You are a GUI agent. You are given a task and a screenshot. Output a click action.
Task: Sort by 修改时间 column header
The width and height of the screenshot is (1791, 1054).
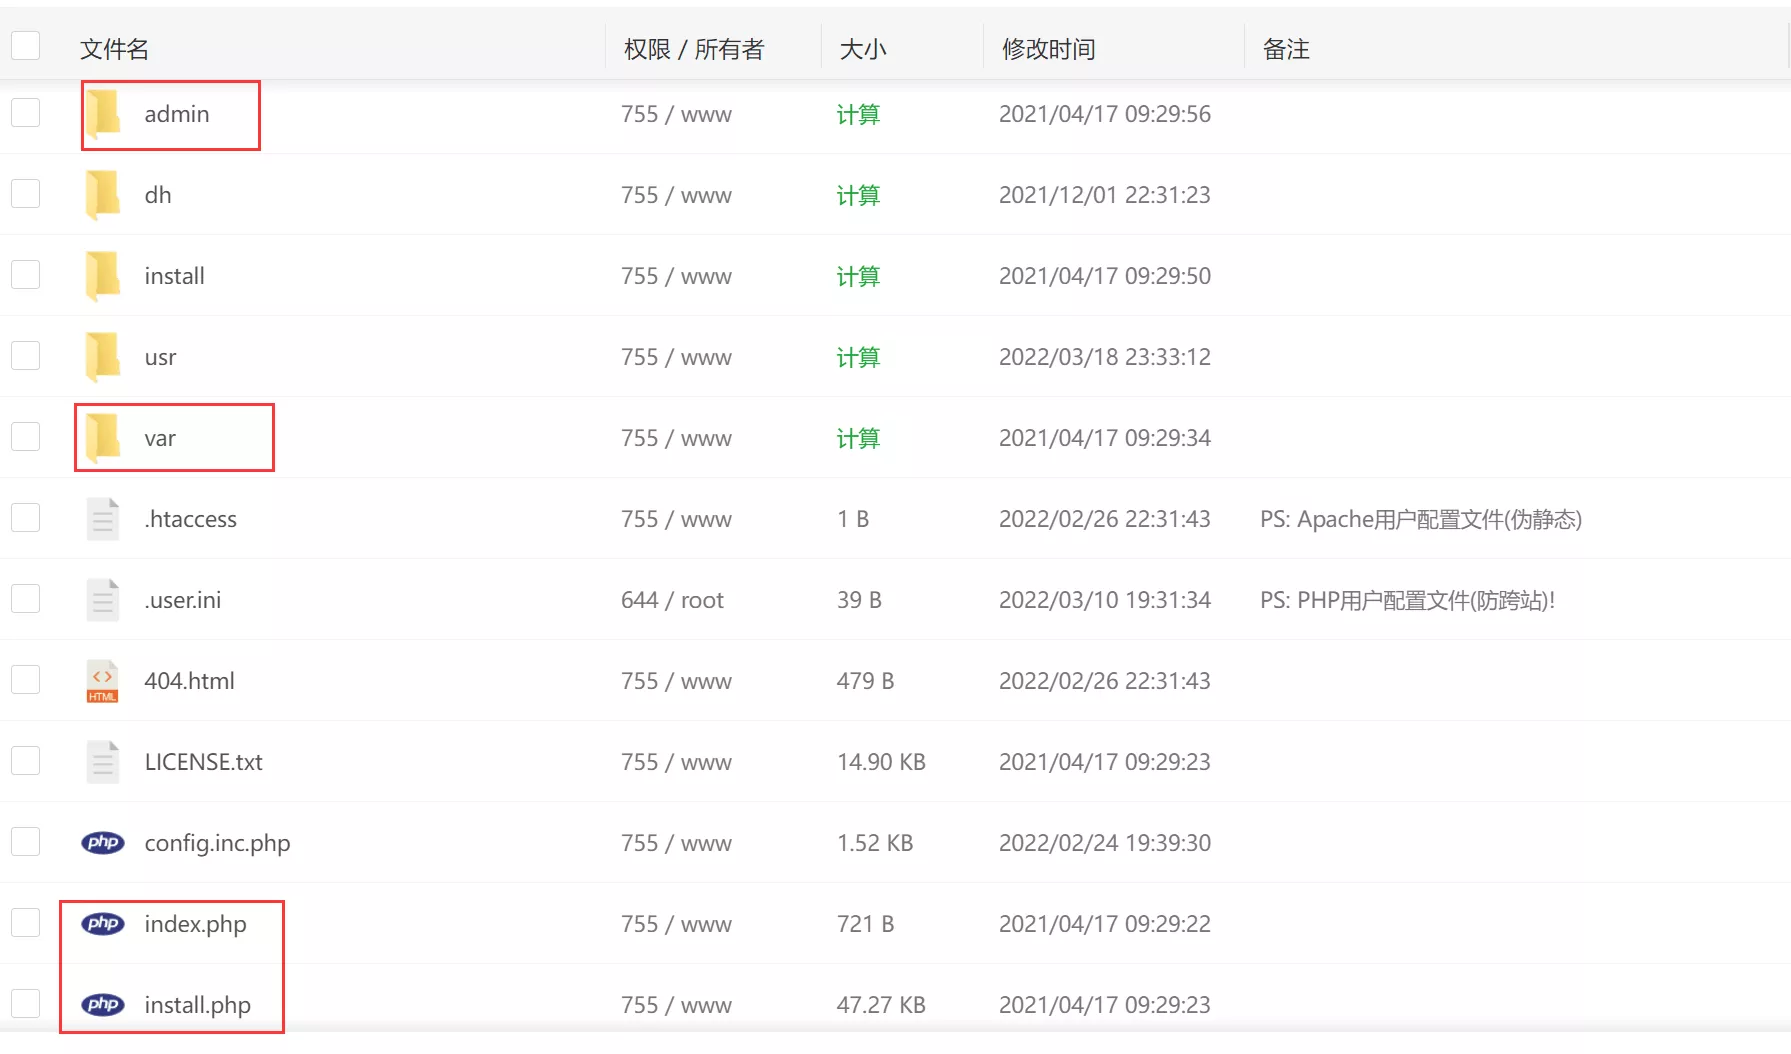(x=1049, y=49)
